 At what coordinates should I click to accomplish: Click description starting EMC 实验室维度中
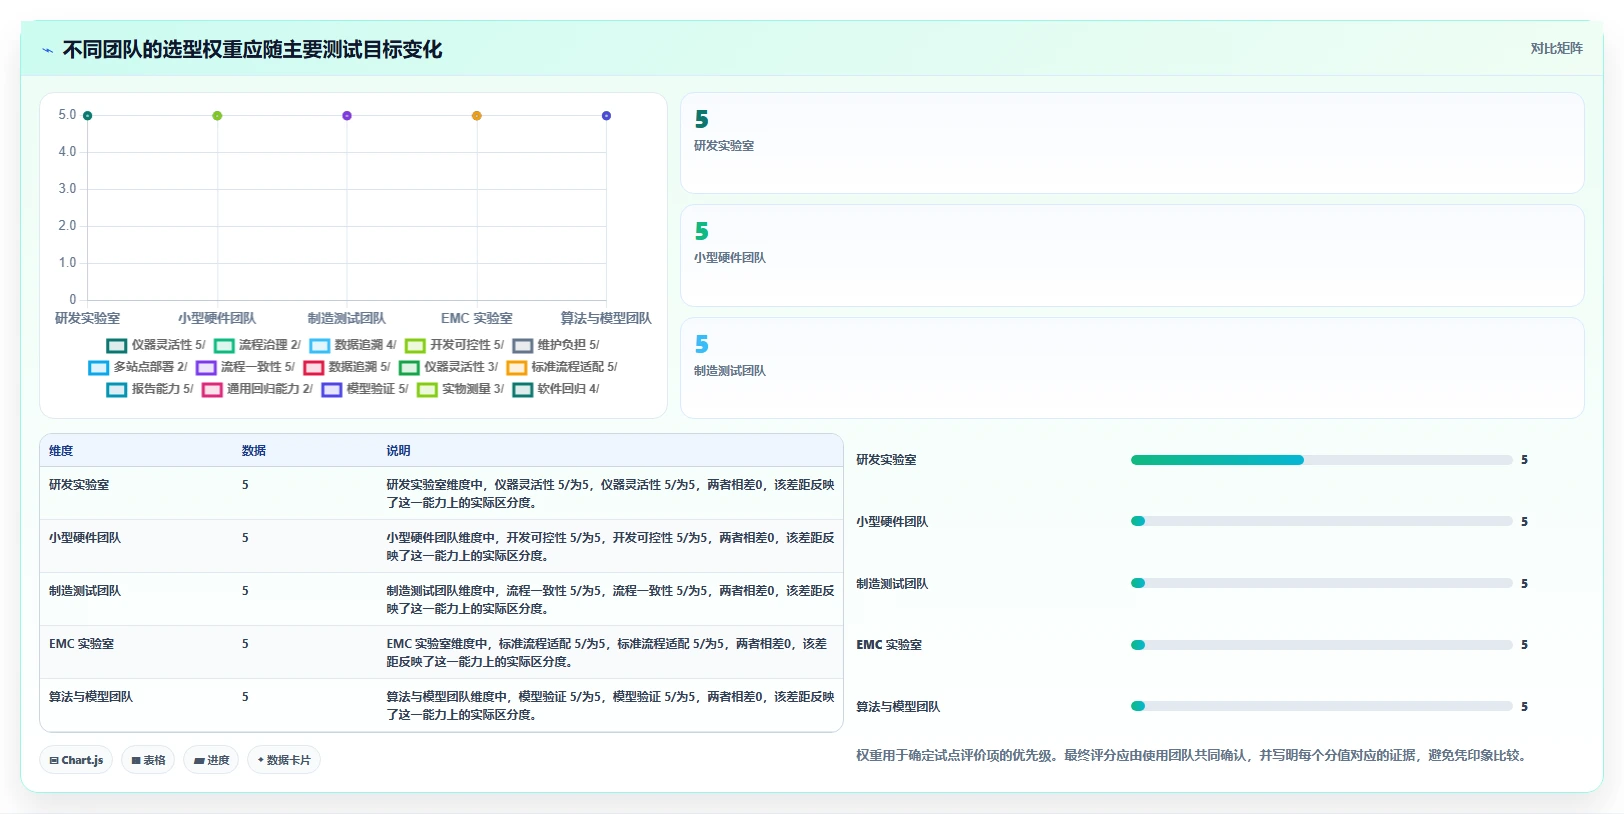tap(608, 653)
